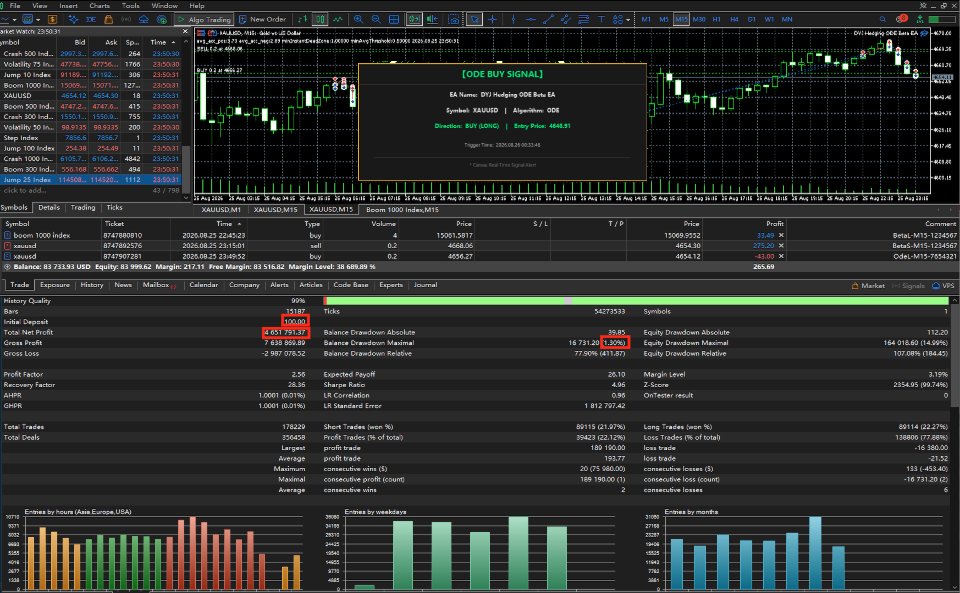
Task: Click the green history quality bar
Action: click(636, 300)
